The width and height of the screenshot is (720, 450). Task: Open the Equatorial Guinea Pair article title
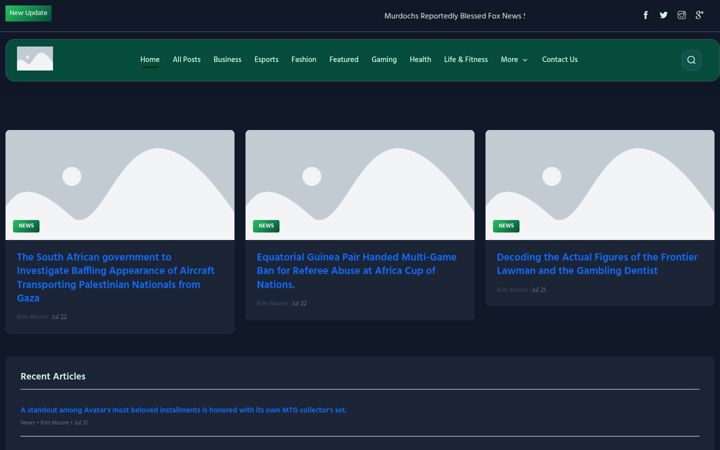click(x=356, y=270)
